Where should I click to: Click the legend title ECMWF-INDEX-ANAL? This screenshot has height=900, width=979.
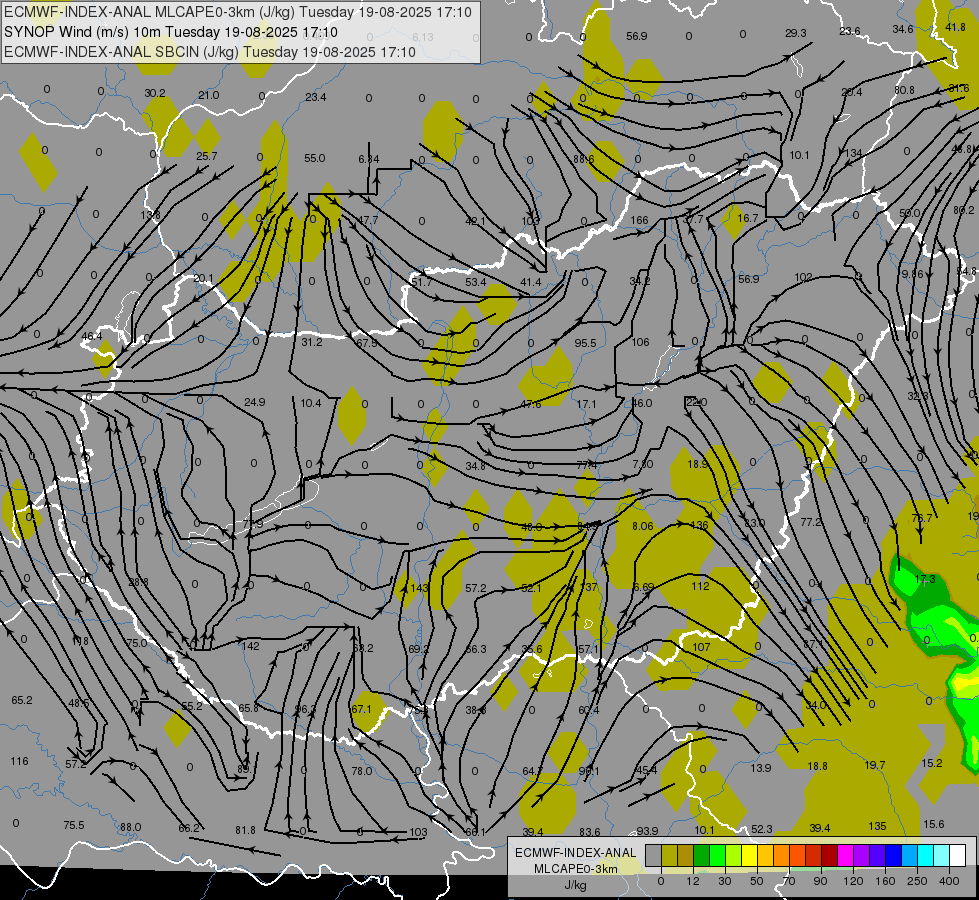point(575,853)
